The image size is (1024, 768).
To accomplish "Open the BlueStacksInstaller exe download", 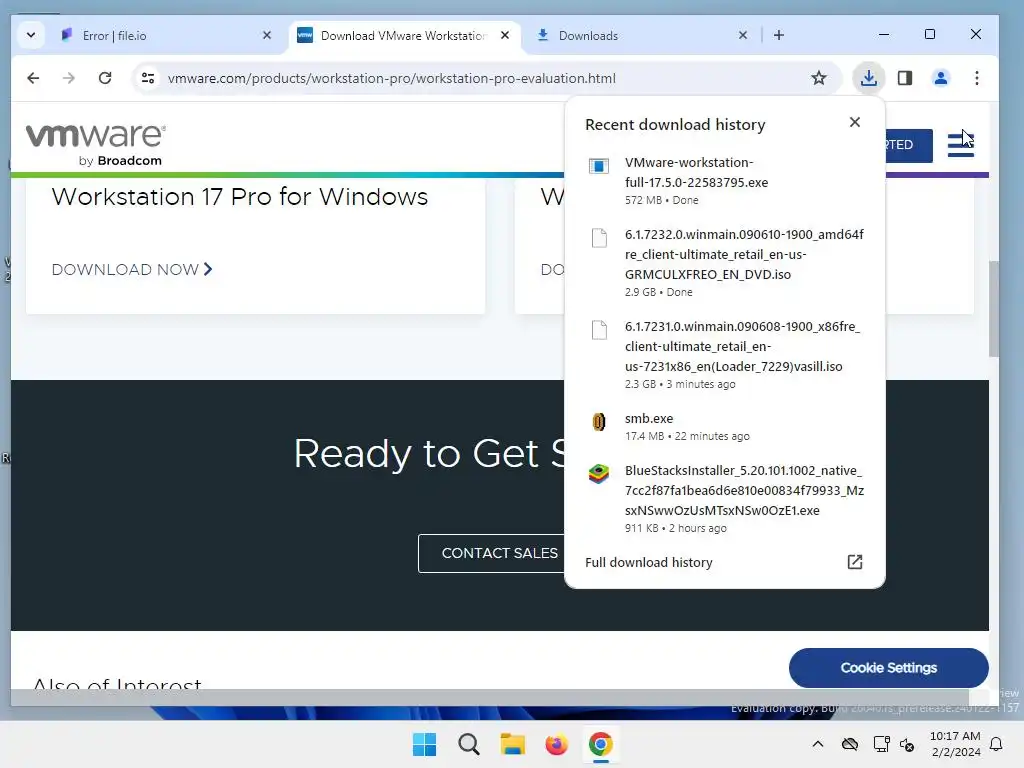I will coord(725,499).
